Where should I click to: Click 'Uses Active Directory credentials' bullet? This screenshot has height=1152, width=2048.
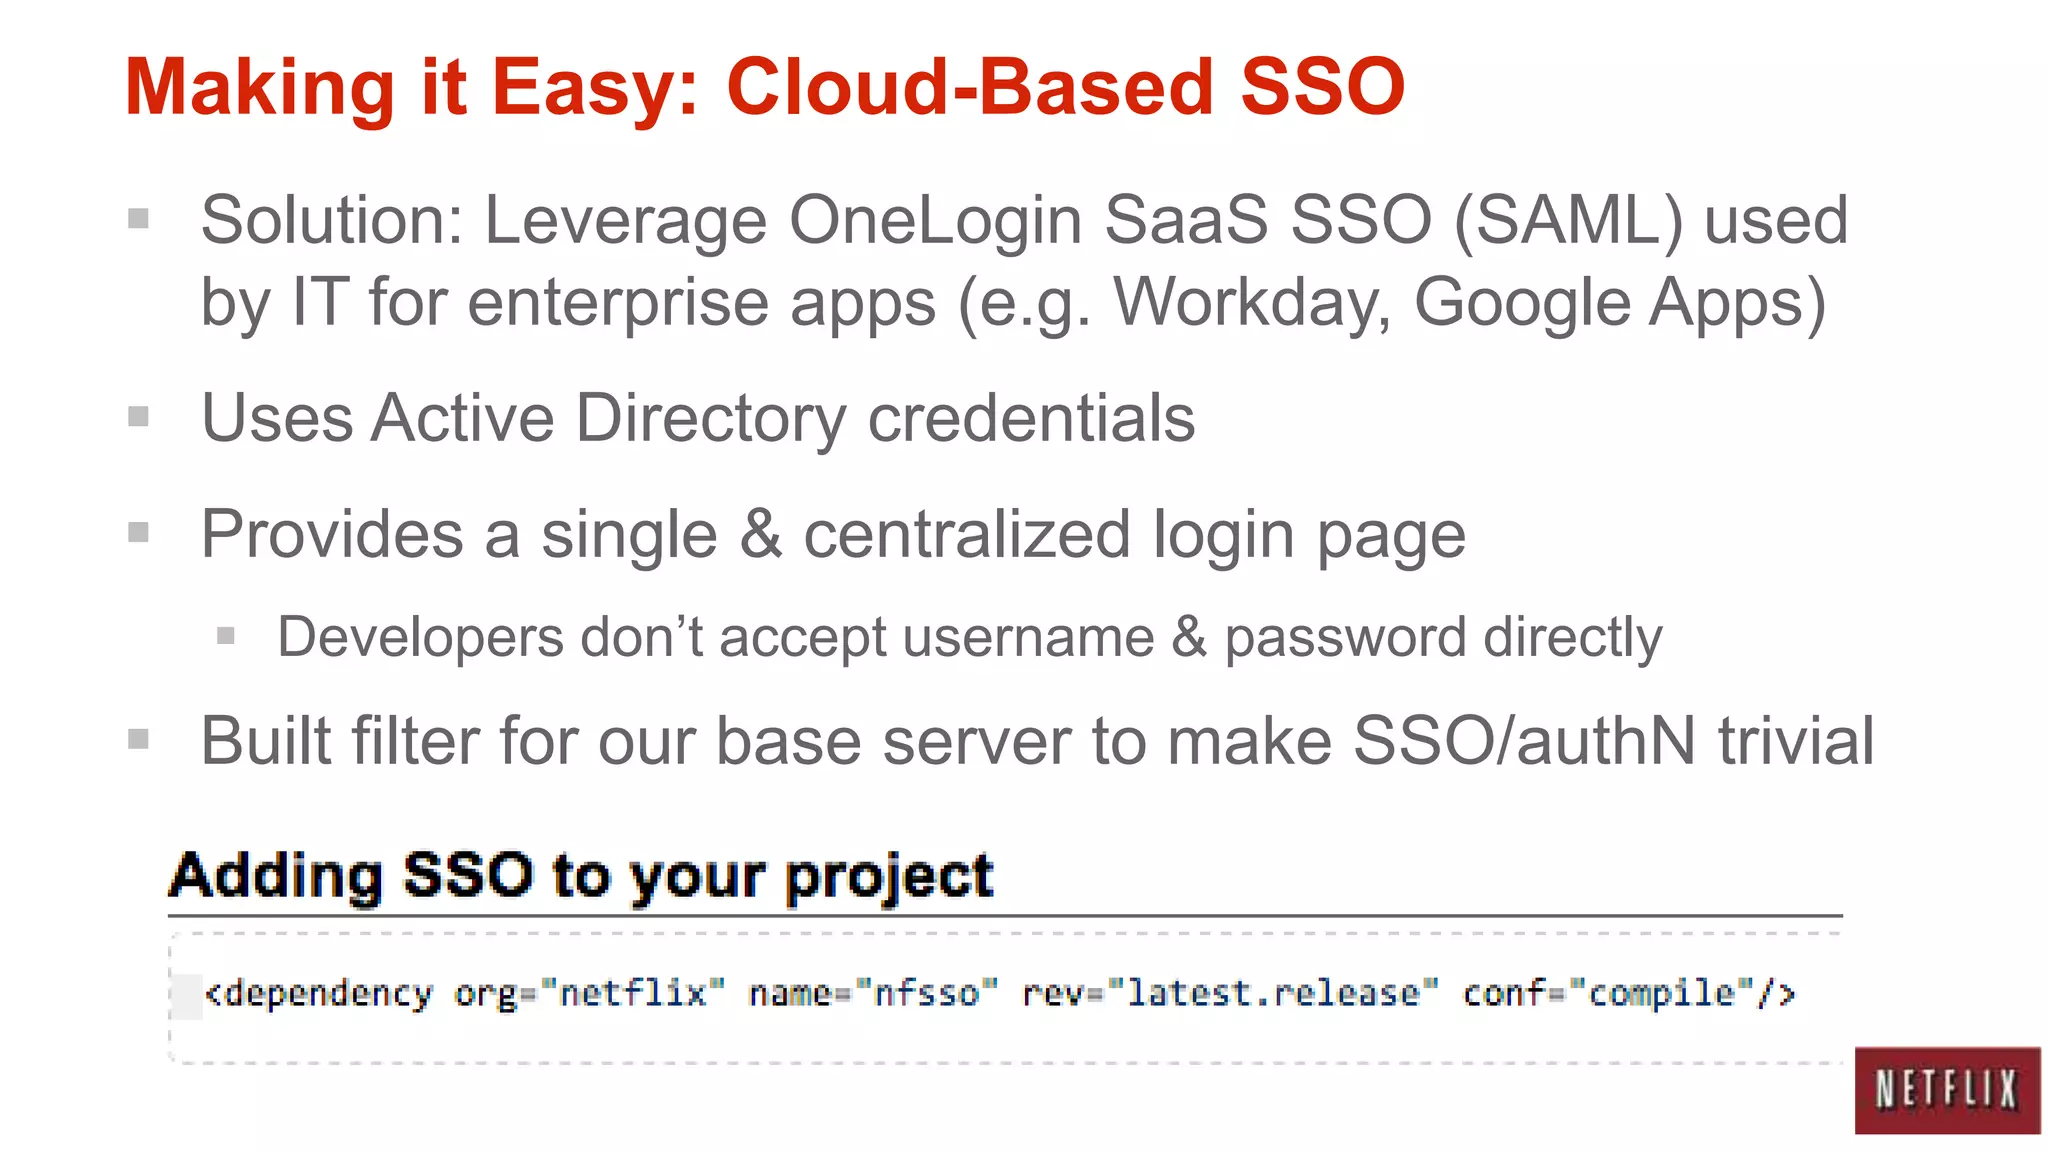point(698,418)
